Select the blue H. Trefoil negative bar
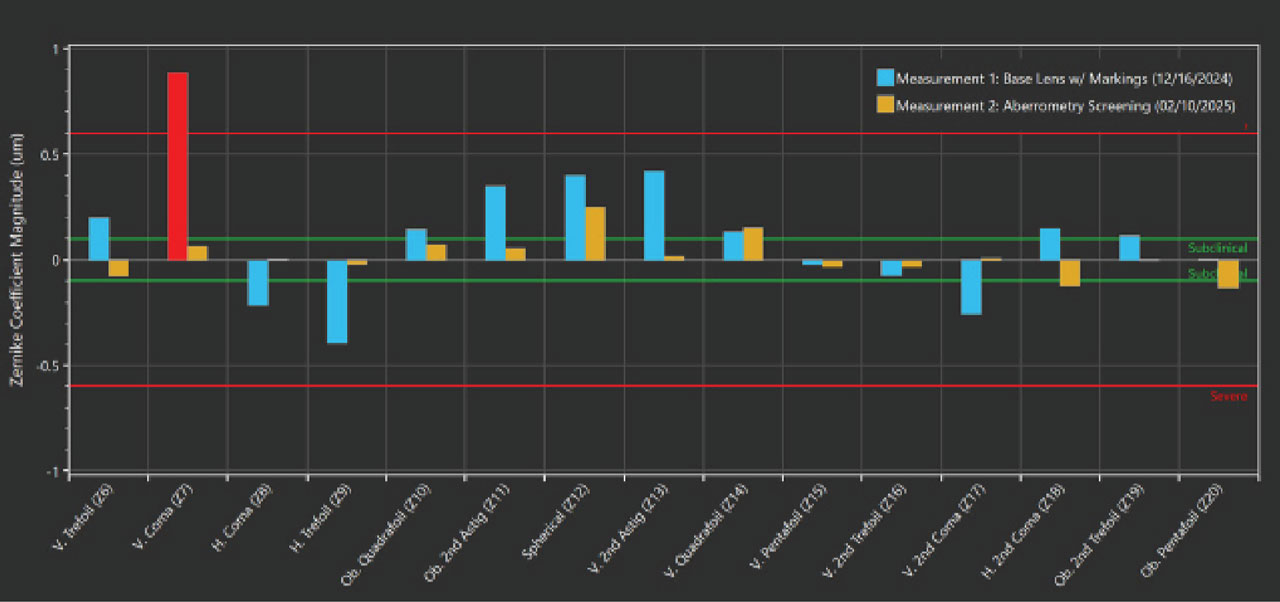This screenshot has height=602, width=1280. [x=336, y=301]
